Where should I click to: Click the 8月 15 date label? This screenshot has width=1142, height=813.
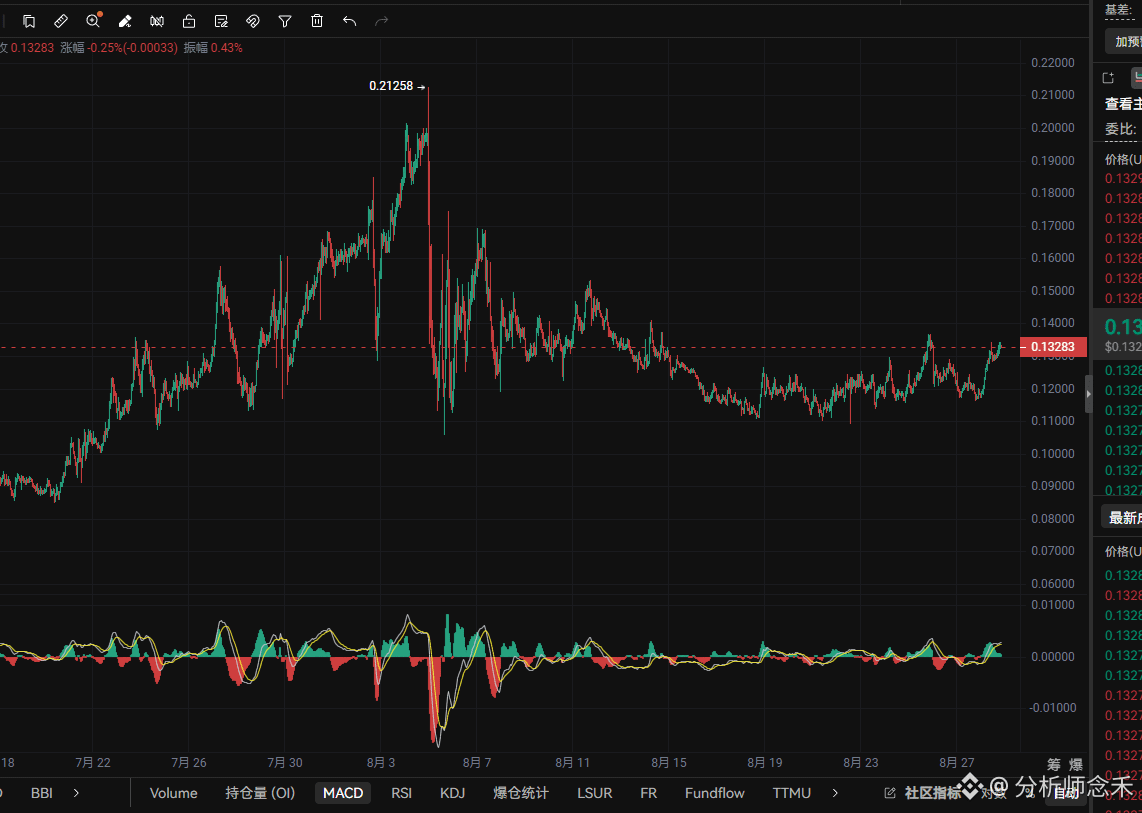coord(669,763)
